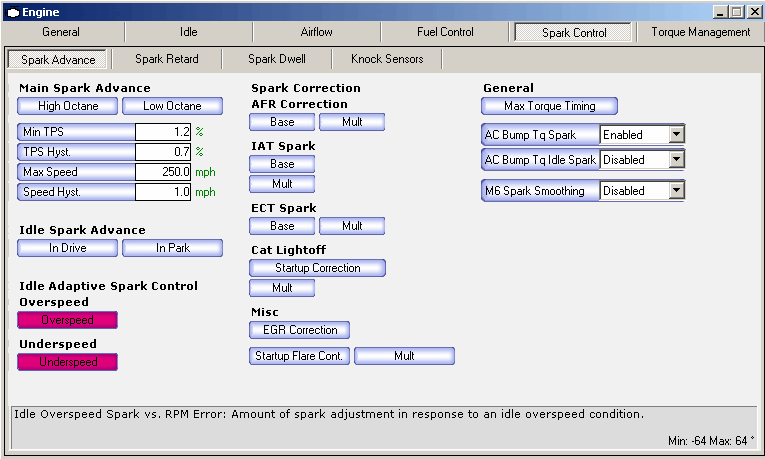Image resolution: width=765 pixels, height=459 pixels.
Task: Expand the AC Bump Tq Idle Spark dropdown arrow
Action: (x=676, y=159)
